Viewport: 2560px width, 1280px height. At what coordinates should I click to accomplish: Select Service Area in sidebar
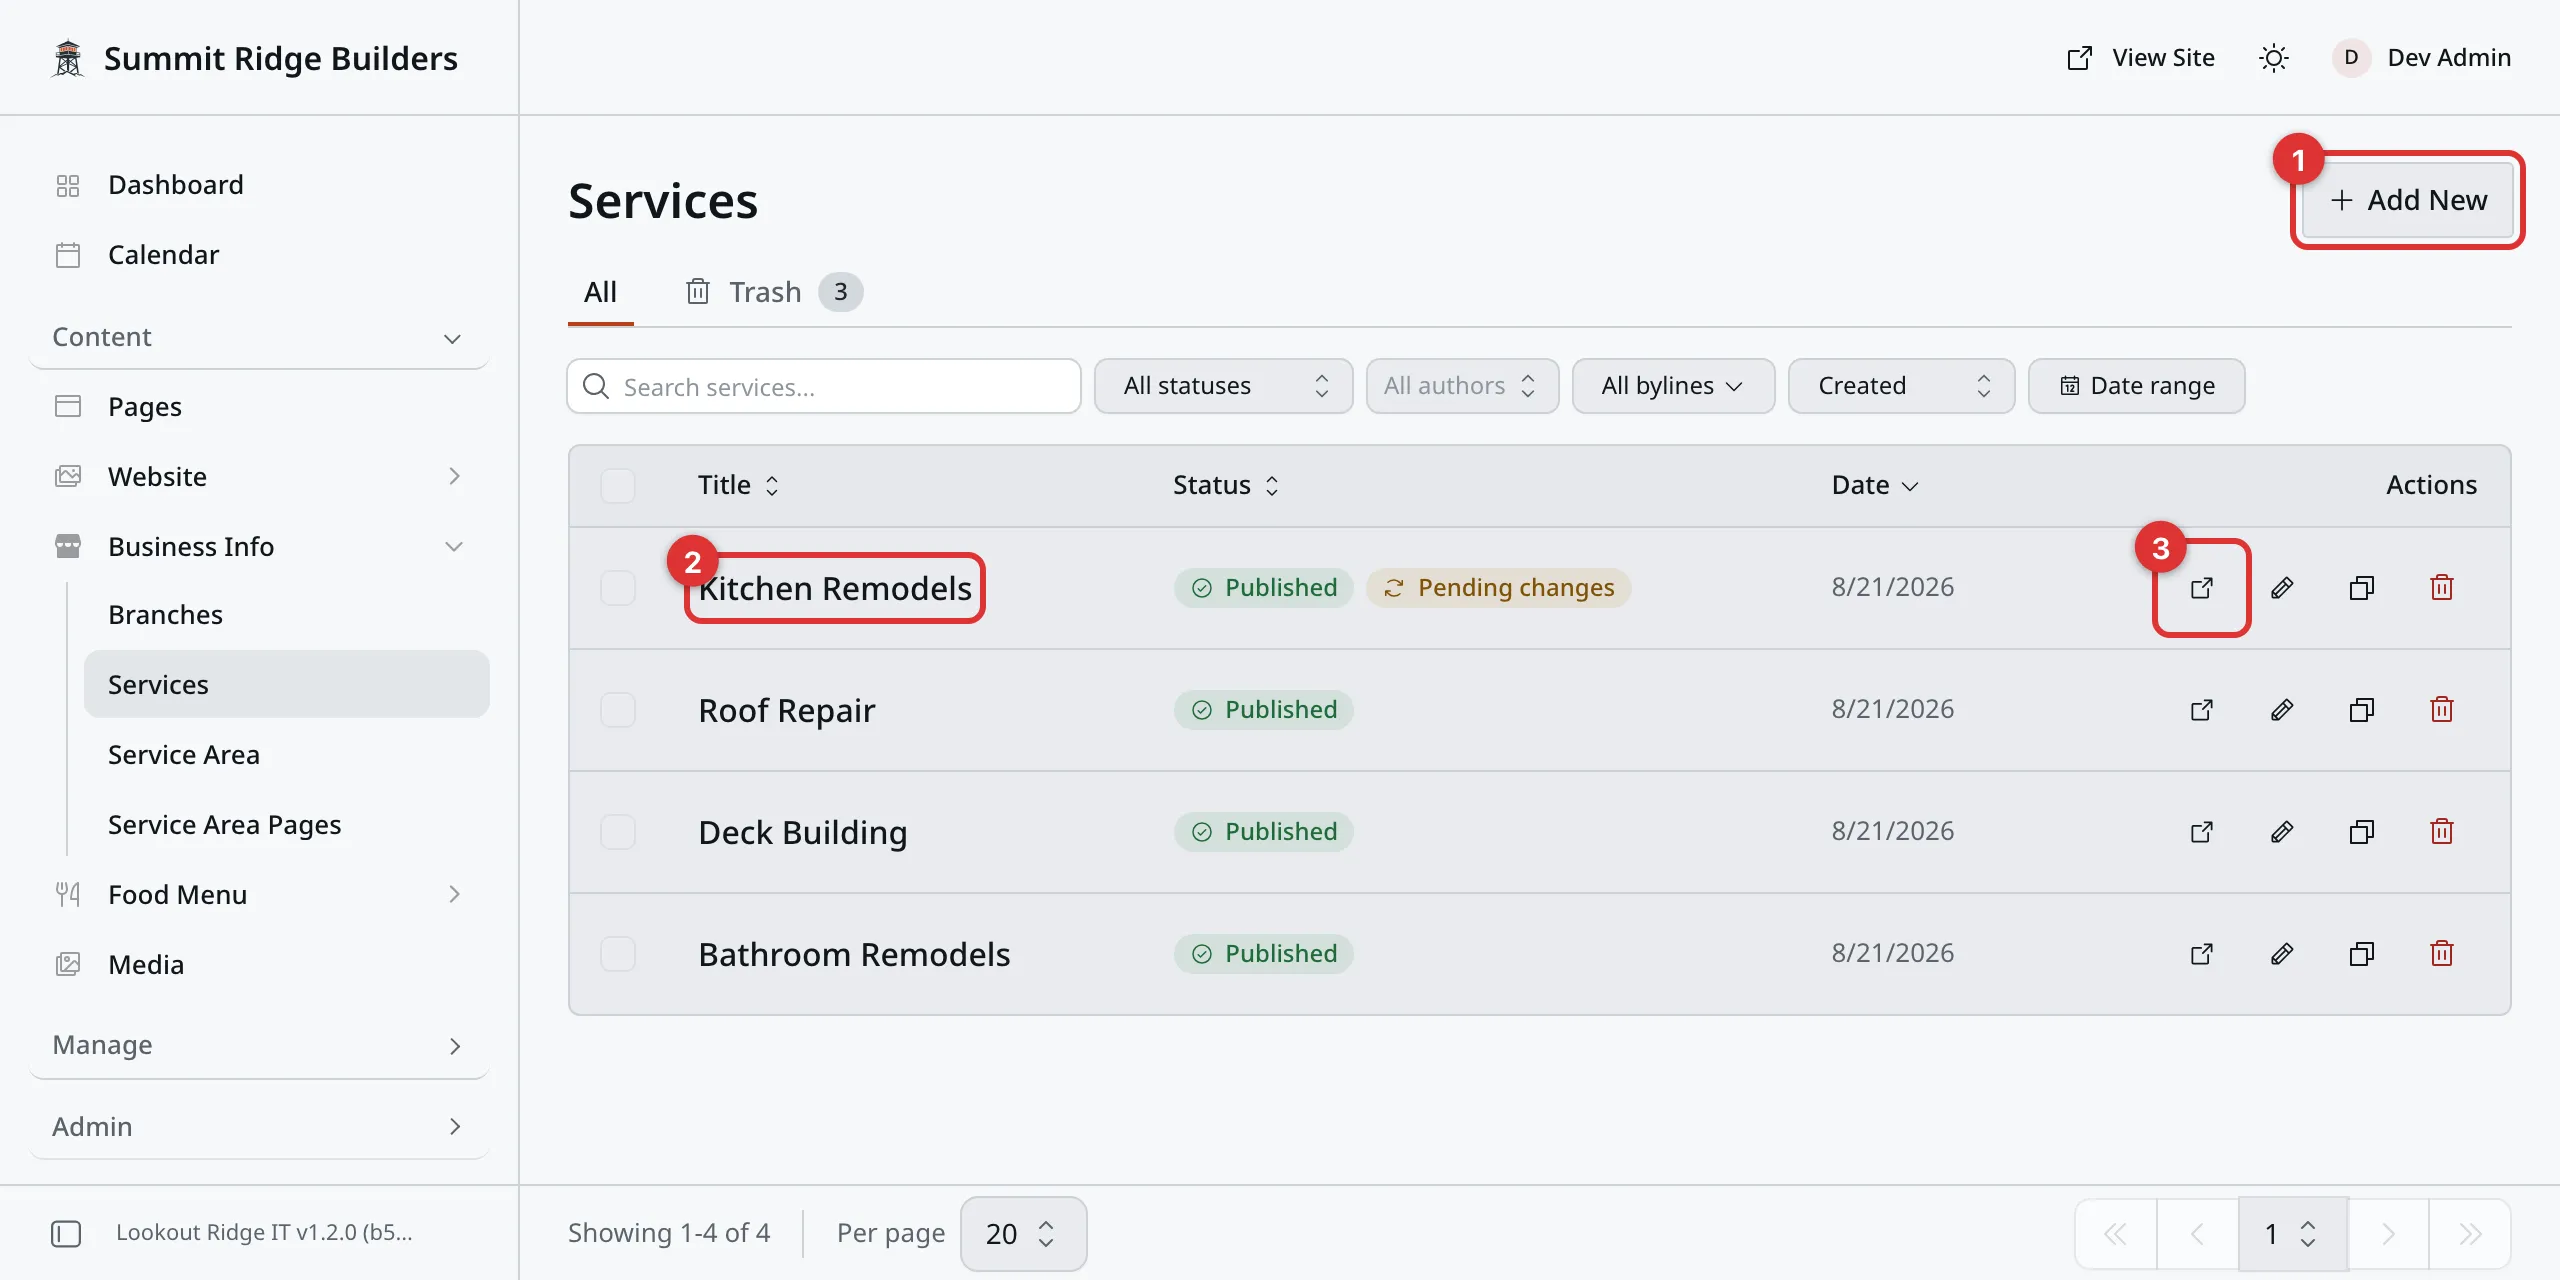click(287, 755)
